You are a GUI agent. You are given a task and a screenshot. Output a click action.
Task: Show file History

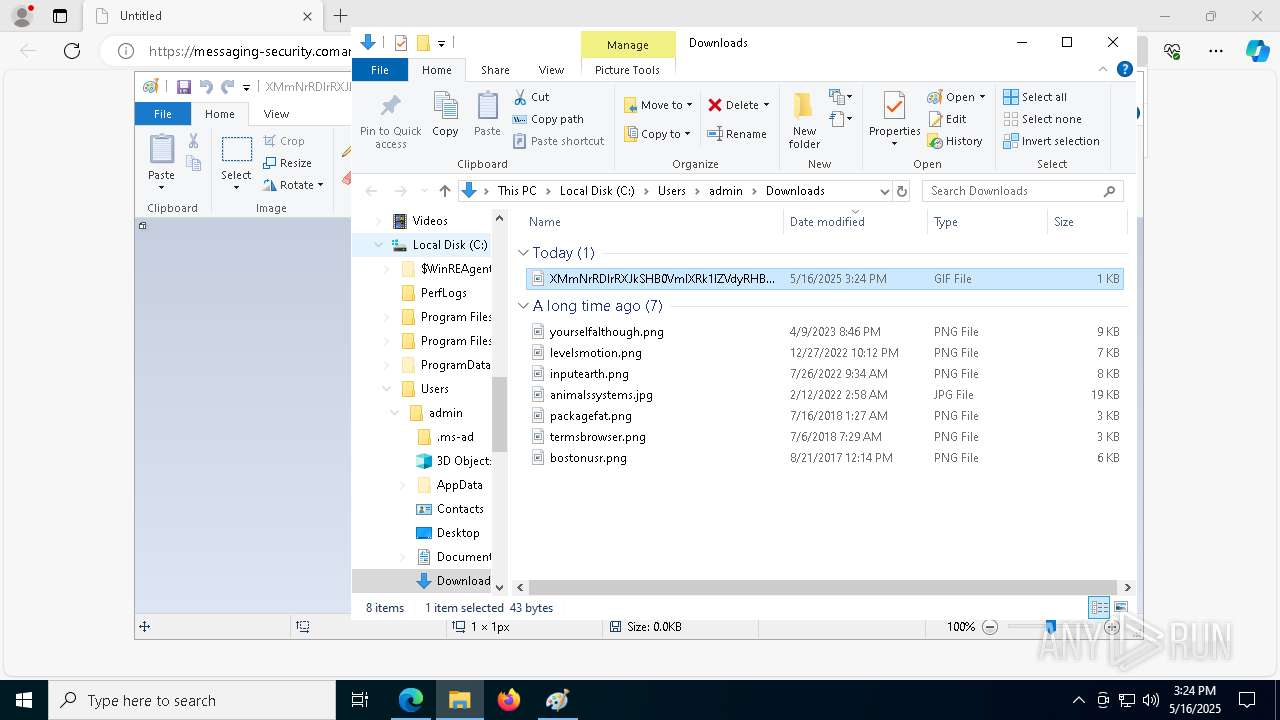955,141
